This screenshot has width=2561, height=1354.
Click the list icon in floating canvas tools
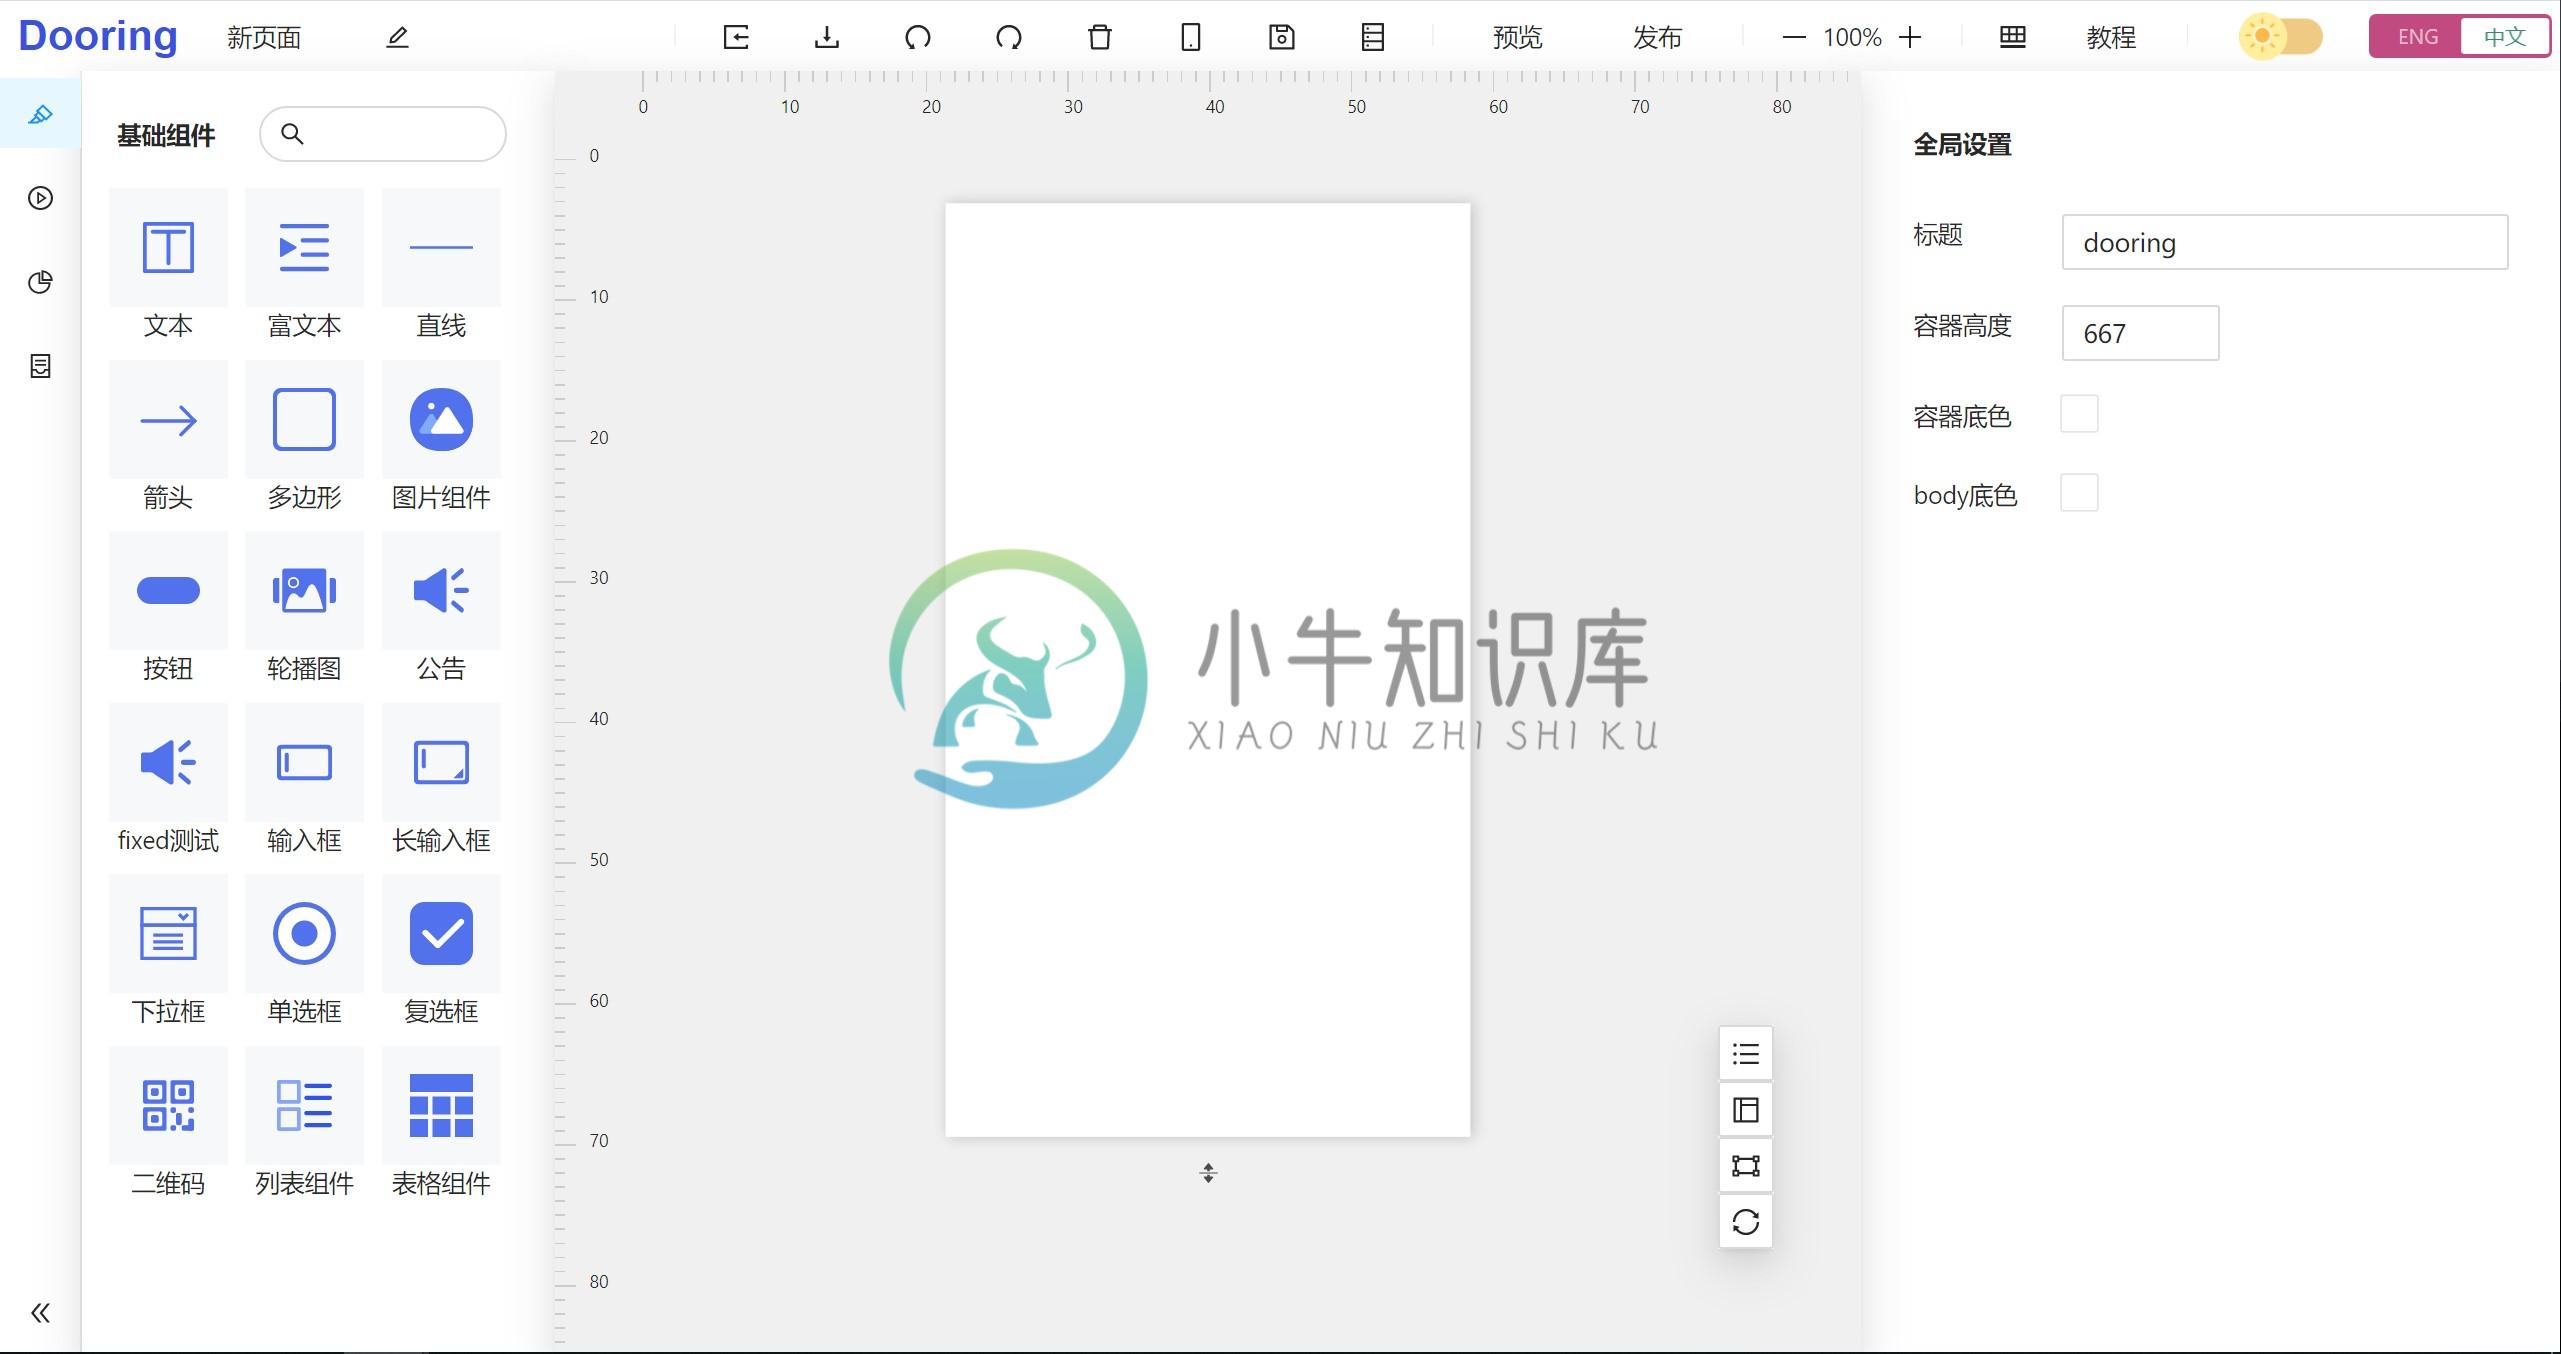(1746, 1054)
